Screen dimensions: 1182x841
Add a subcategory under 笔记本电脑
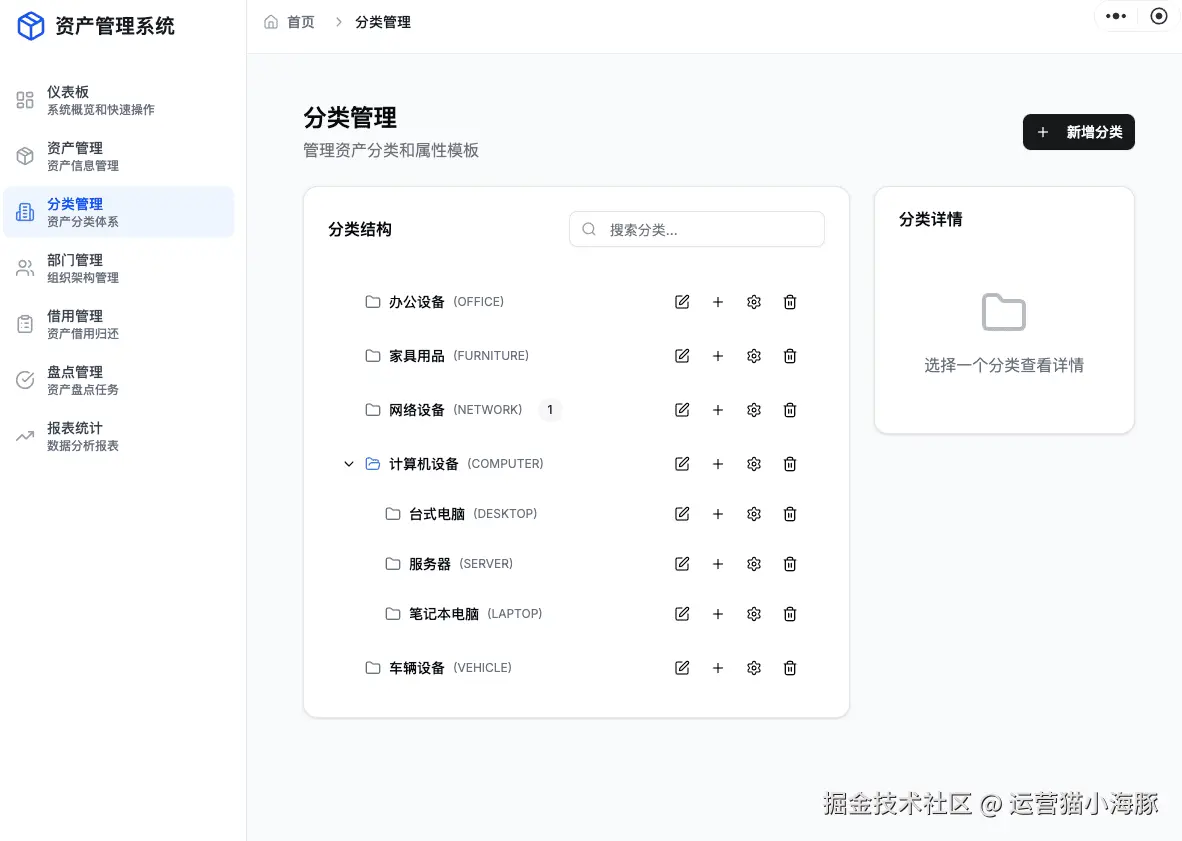(x=718, y=614)
